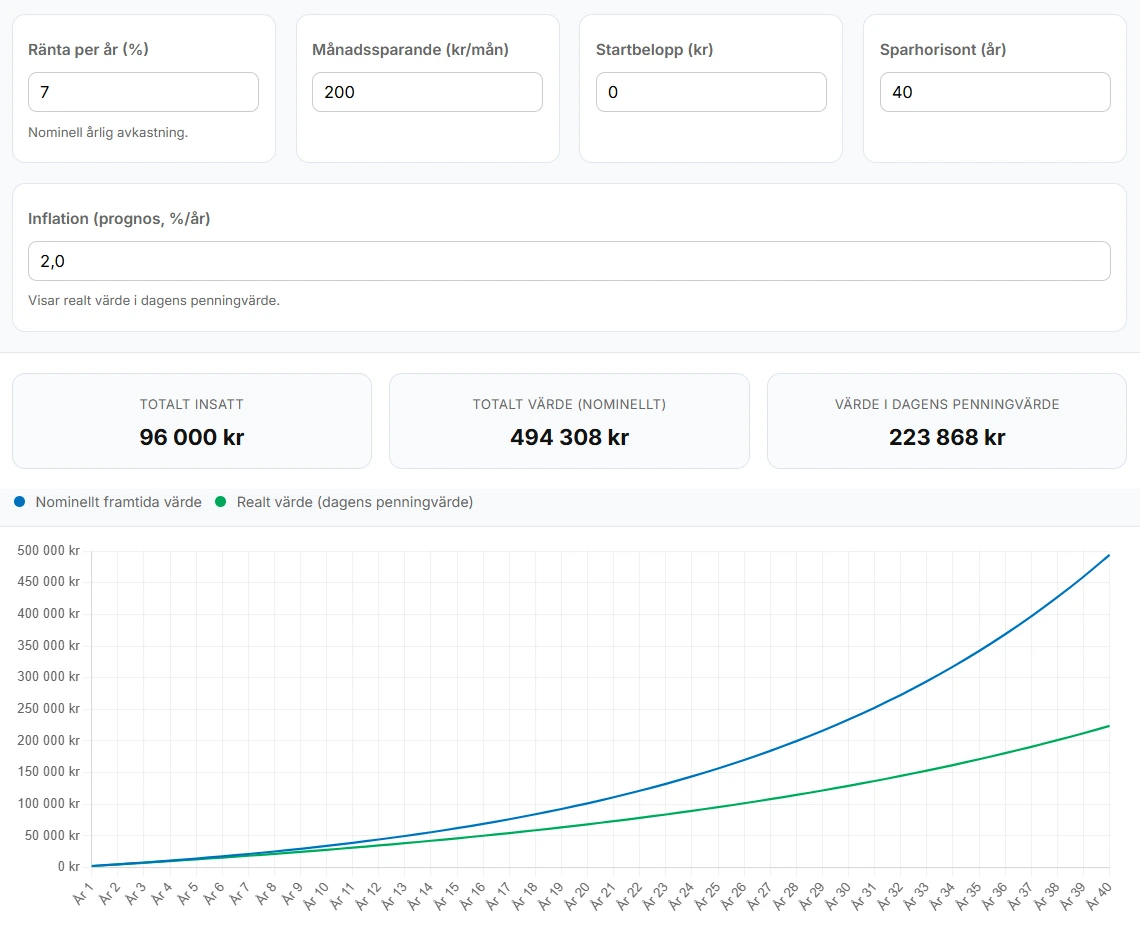Click the Nominell årlig avkastning helper text
Screen dimensions: 1140x928
point(108,132)
